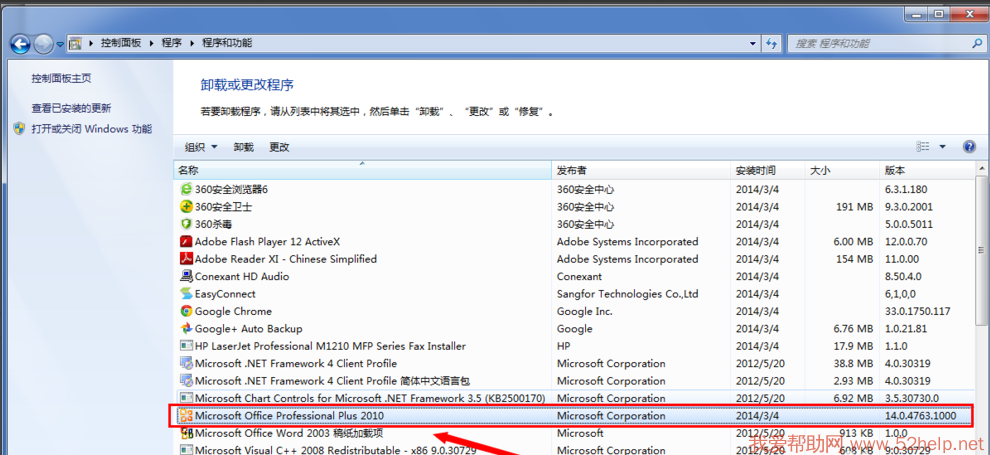Click the 更改 toolbar button
Viewport: 990px width, 455px height.
tap(279, 147)
